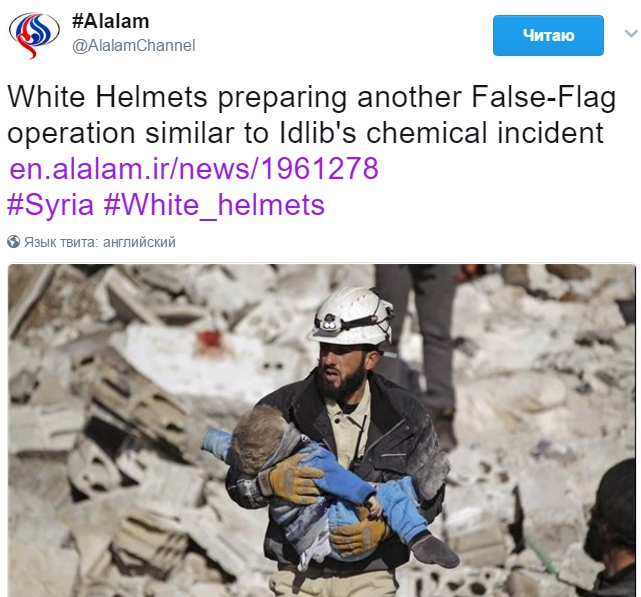Viewport: 641px width, 597px height.
Task: Click the Язык твита: английский label
Action: point(100,242)
